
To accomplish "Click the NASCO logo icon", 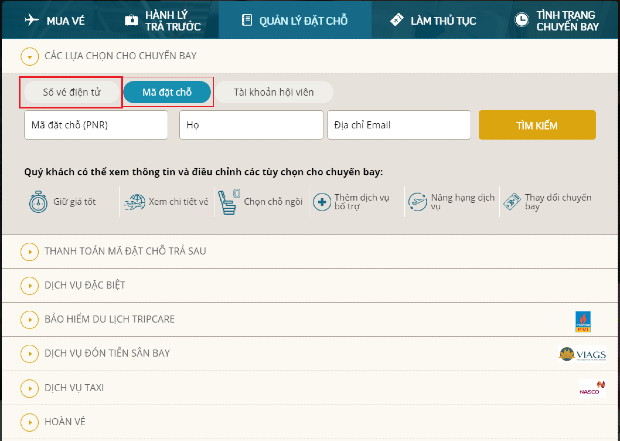I will click(x=590, y=388).
